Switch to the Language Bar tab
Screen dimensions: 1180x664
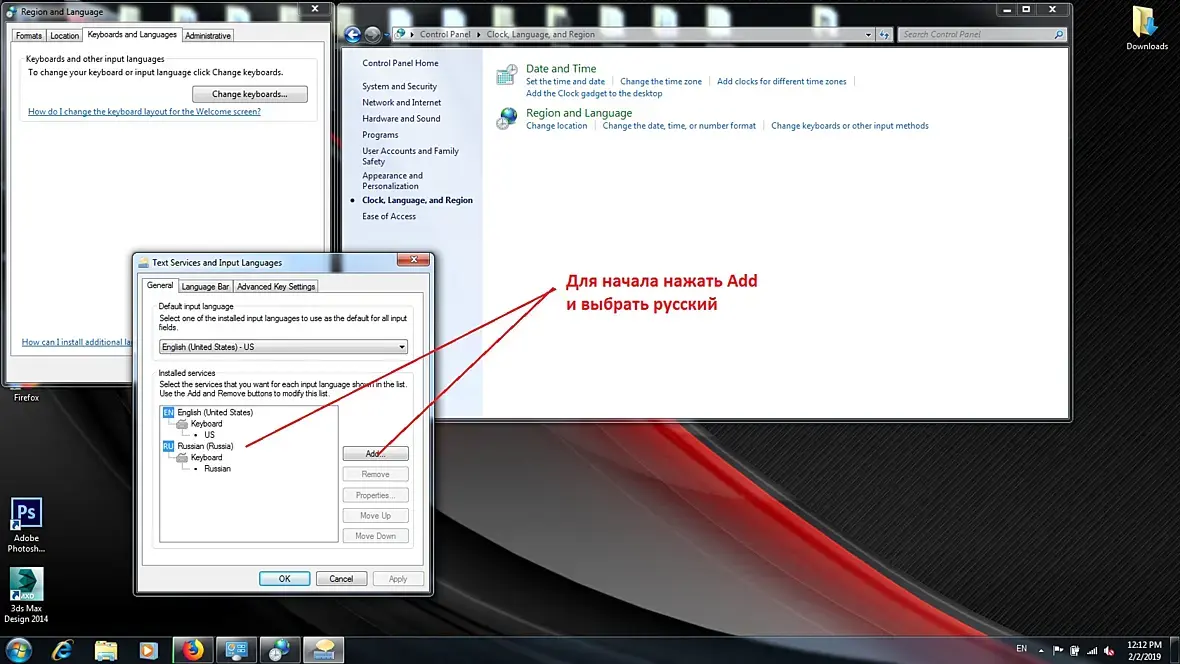pos(205,287)
